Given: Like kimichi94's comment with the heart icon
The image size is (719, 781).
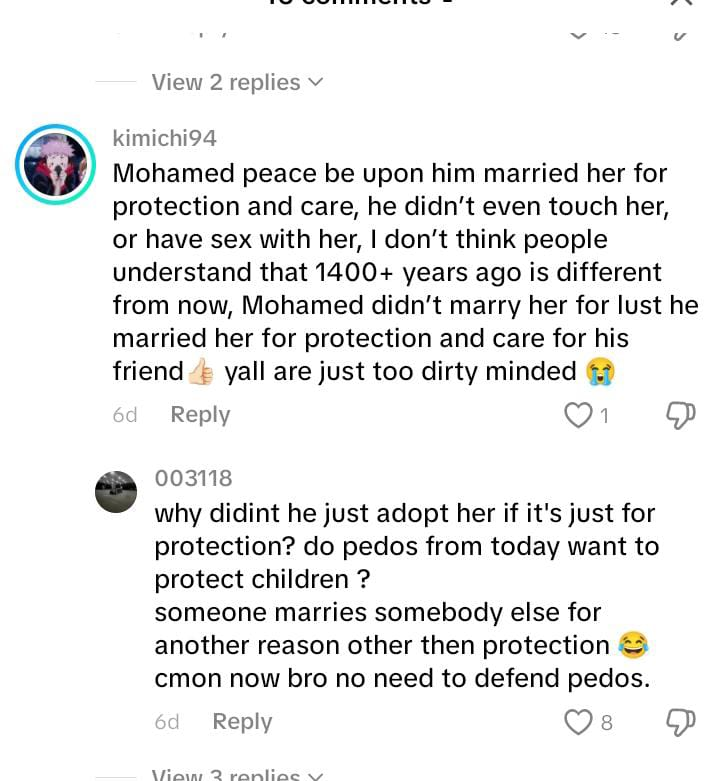Looking at the screenshot, I should pos(578,415).
